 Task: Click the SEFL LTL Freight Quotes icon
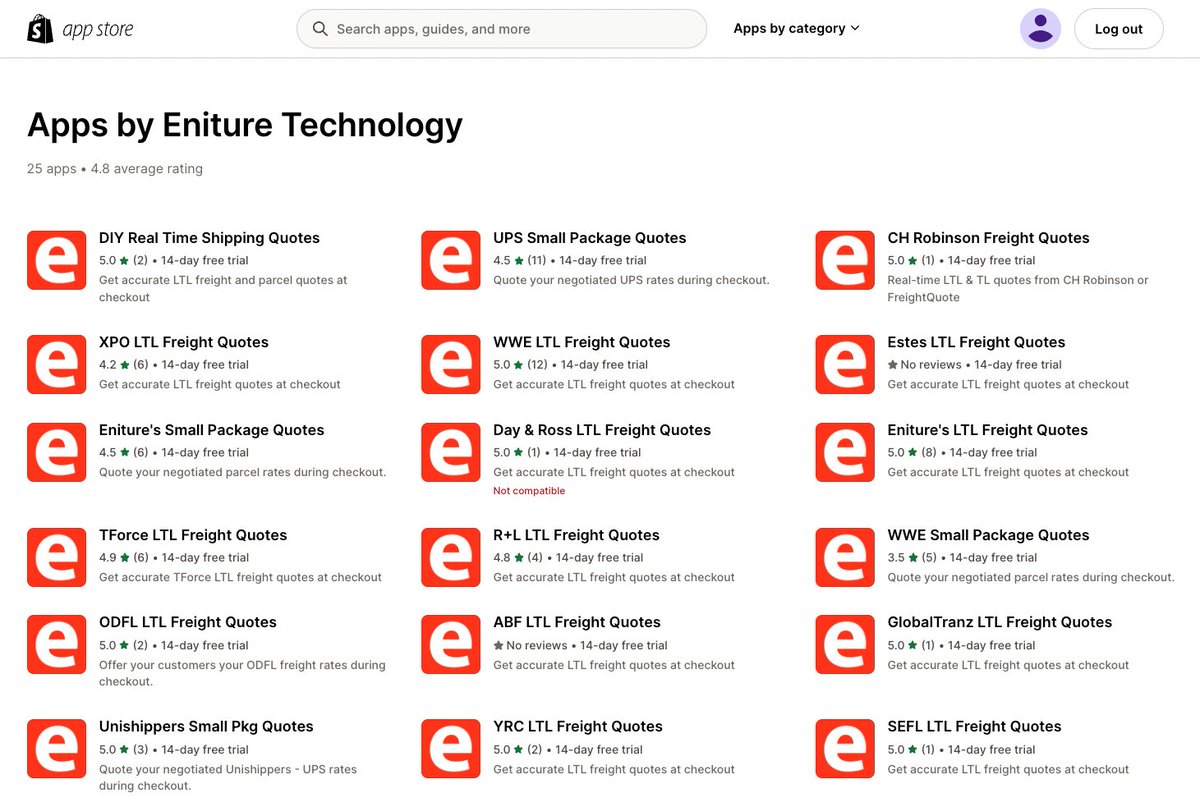click(845, 749)
